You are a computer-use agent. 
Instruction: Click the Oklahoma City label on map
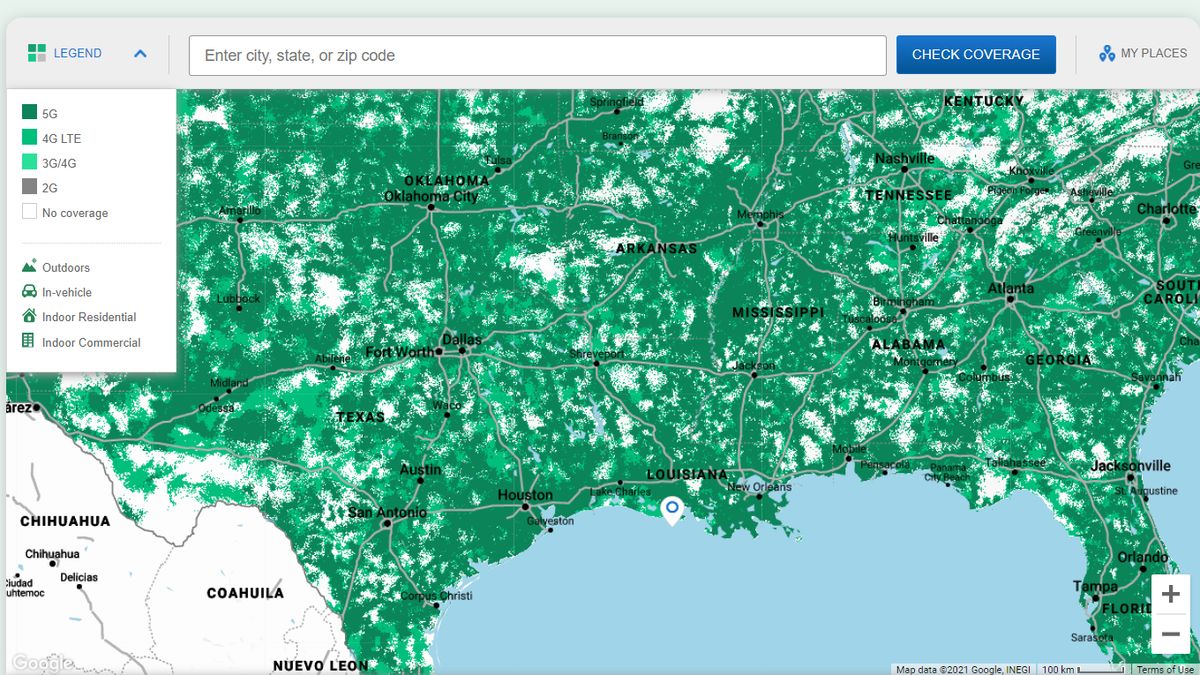432,197
